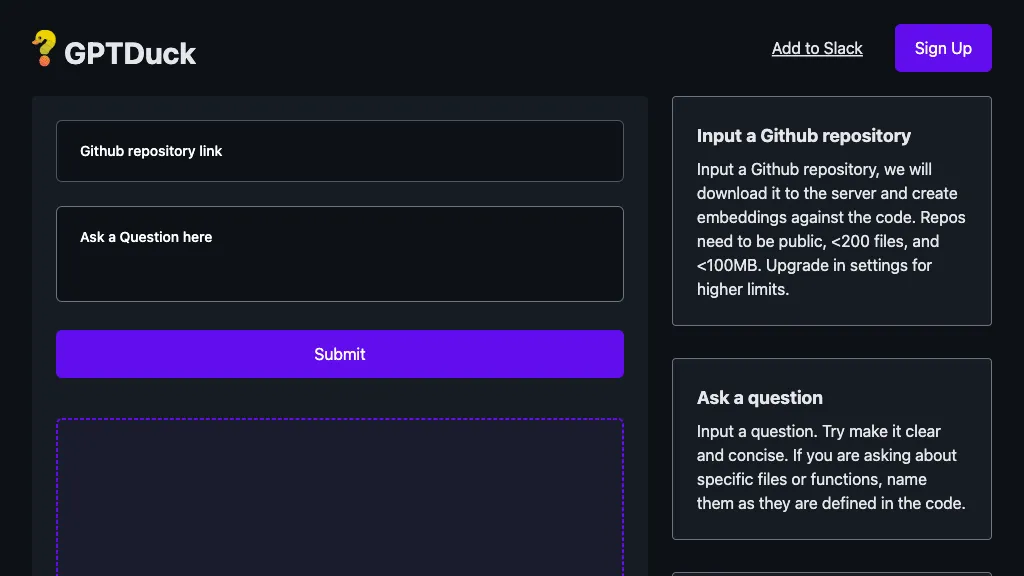This screenshot has width=1024, height=576.
Task: Focus the Github repository link field
Action: pyautogui.click(x=340, y=151)
